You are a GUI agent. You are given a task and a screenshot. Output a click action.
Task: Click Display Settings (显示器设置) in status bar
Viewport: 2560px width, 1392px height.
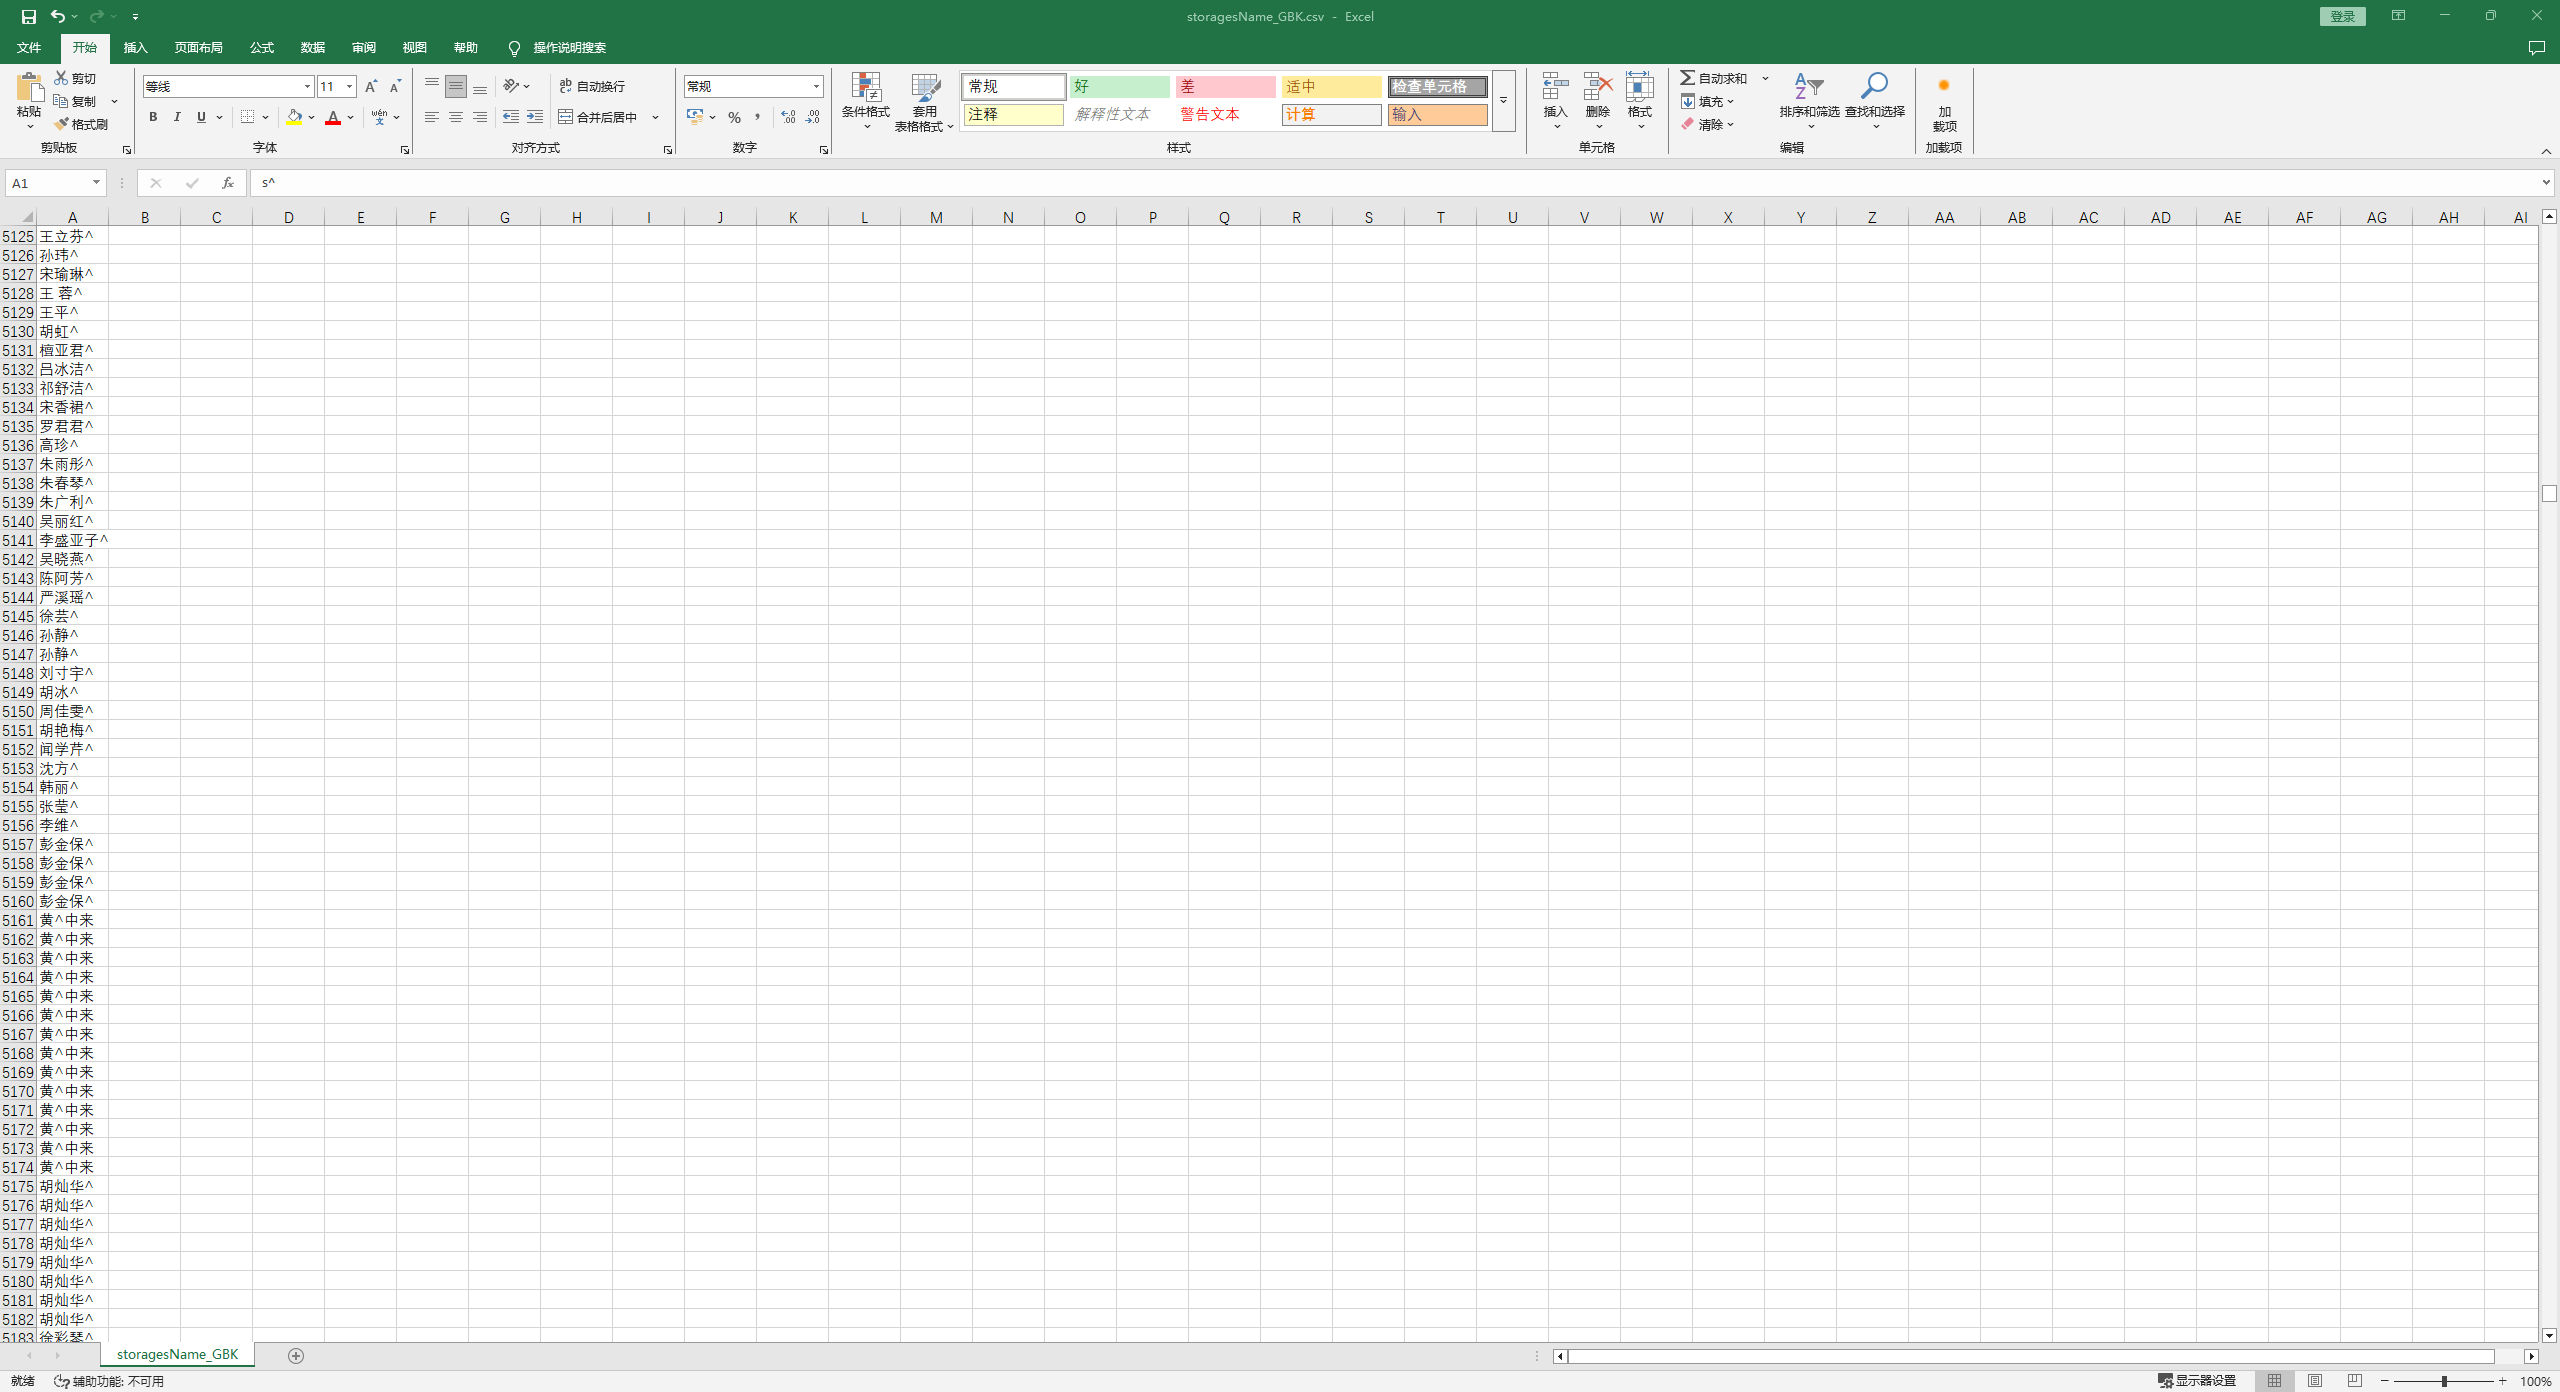click(x=2197, y=1380)
